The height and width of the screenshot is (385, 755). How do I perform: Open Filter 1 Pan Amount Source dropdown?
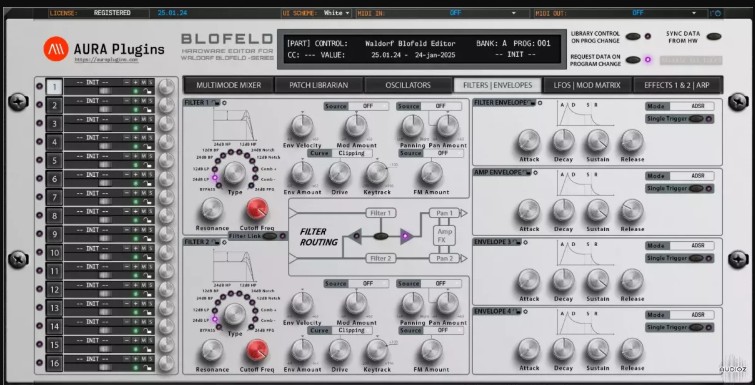pos(442,106)
